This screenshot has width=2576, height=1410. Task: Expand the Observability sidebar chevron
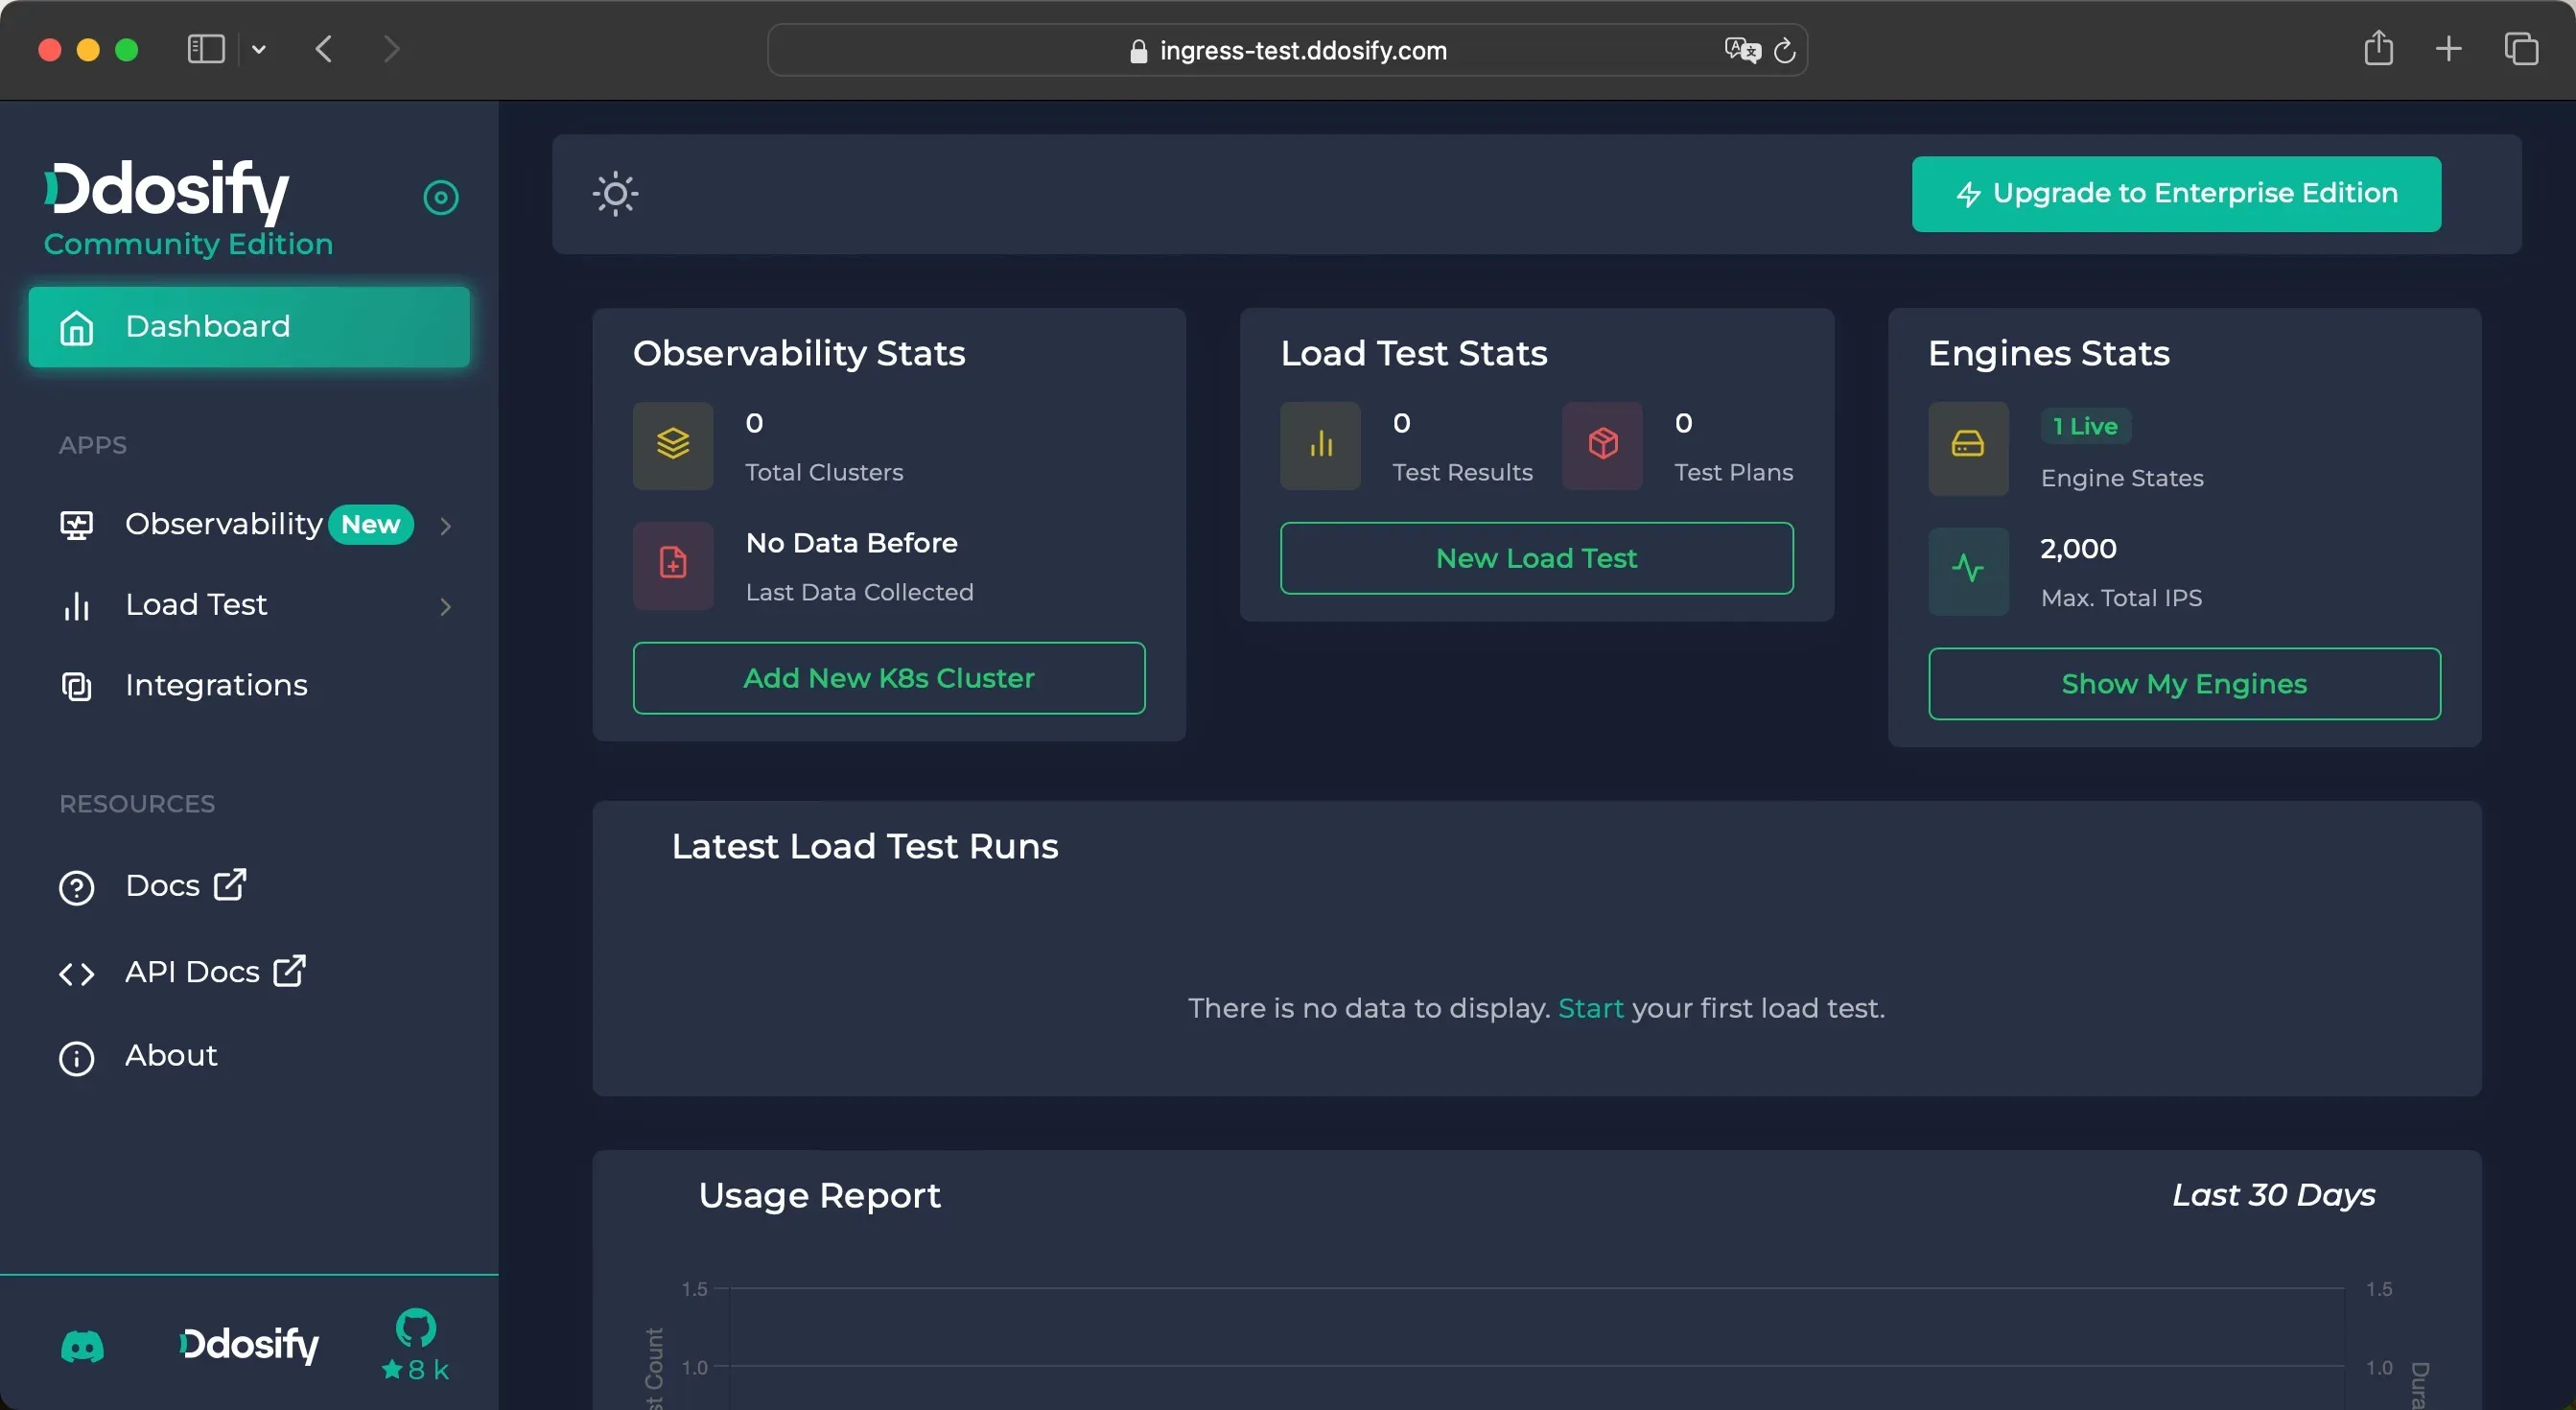446,526
